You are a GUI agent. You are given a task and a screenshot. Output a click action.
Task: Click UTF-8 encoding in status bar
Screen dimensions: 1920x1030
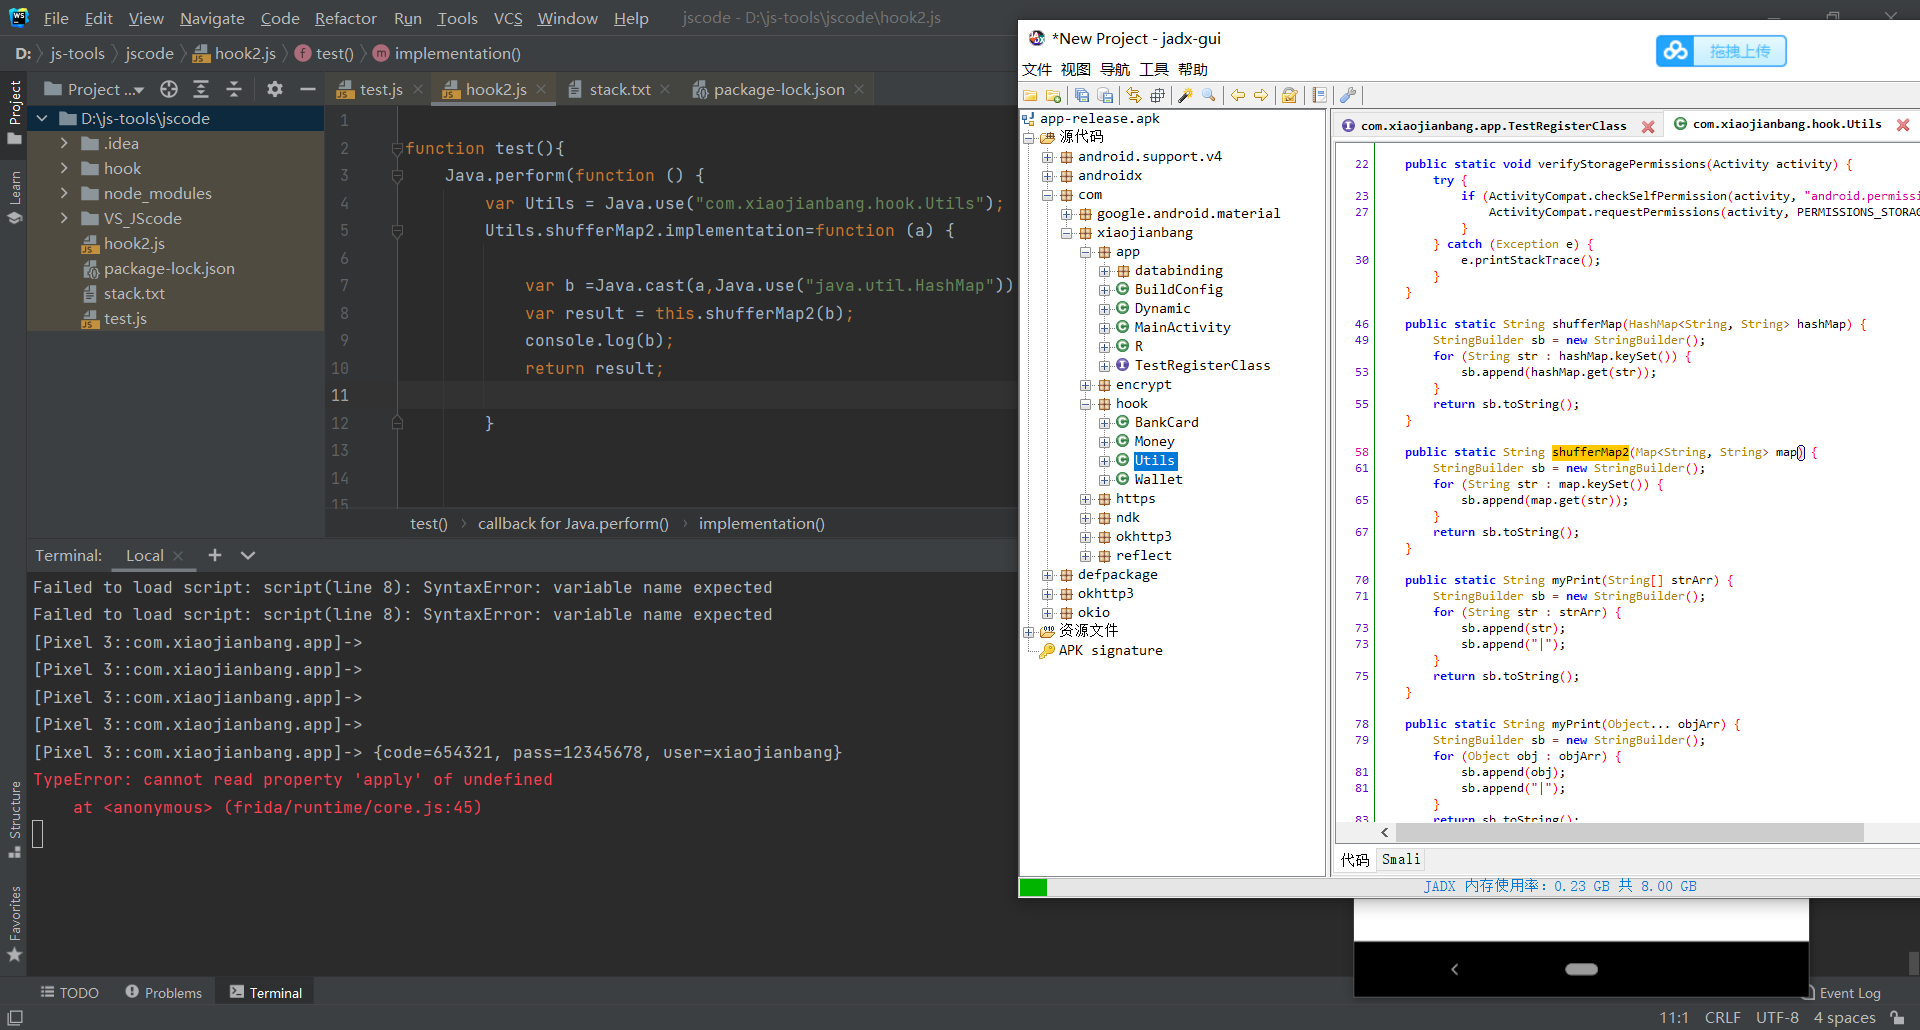click(x=1777, y=1017)
